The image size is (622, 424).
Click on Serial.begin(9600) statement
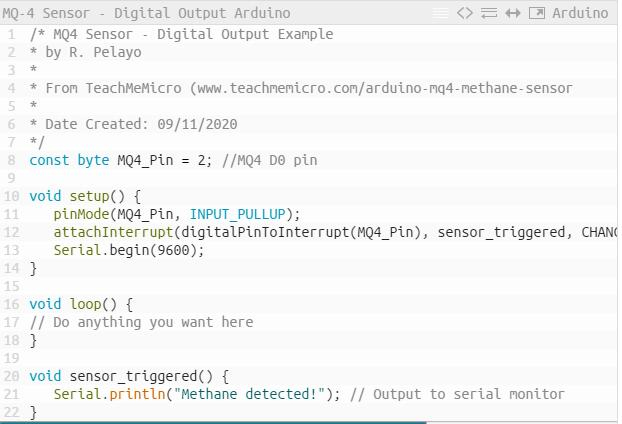[128, 250]
